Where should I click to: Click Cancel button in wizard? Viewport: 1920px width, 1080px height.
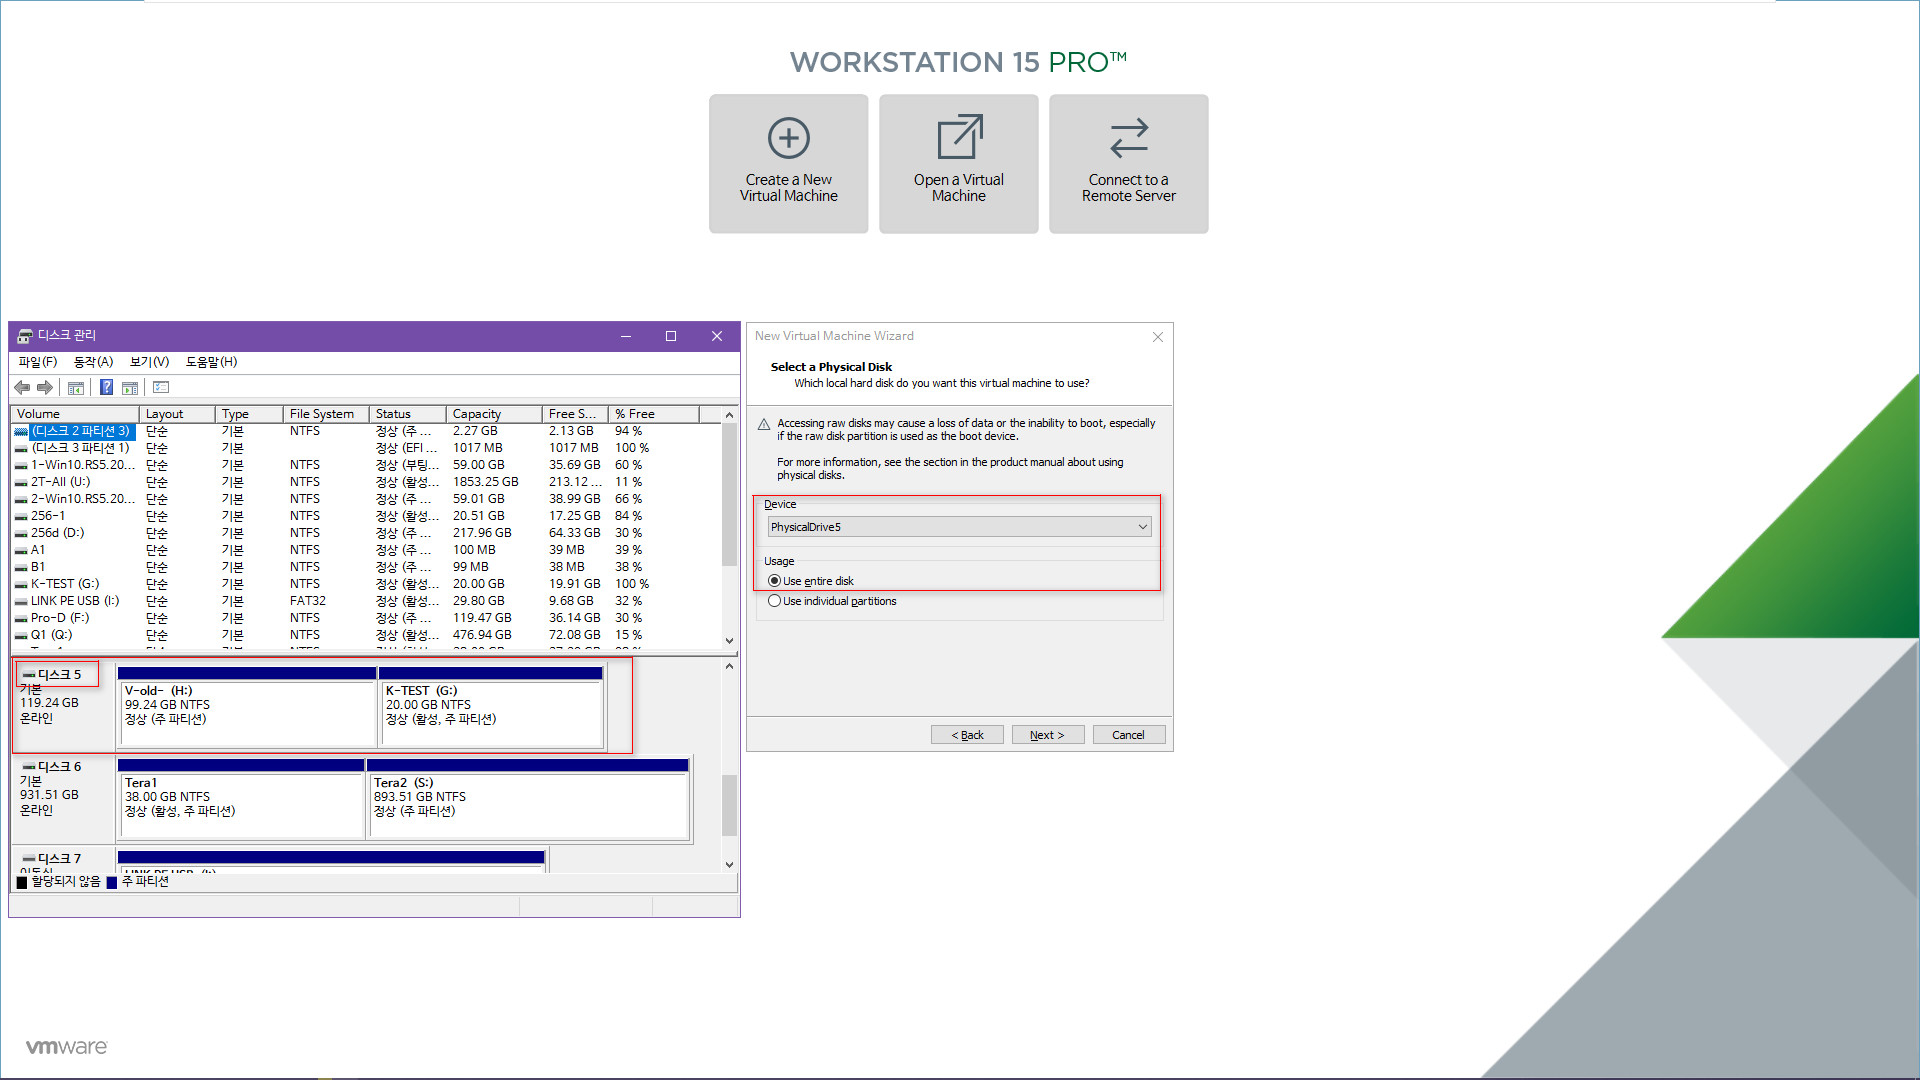click(x=1128, y=735)
